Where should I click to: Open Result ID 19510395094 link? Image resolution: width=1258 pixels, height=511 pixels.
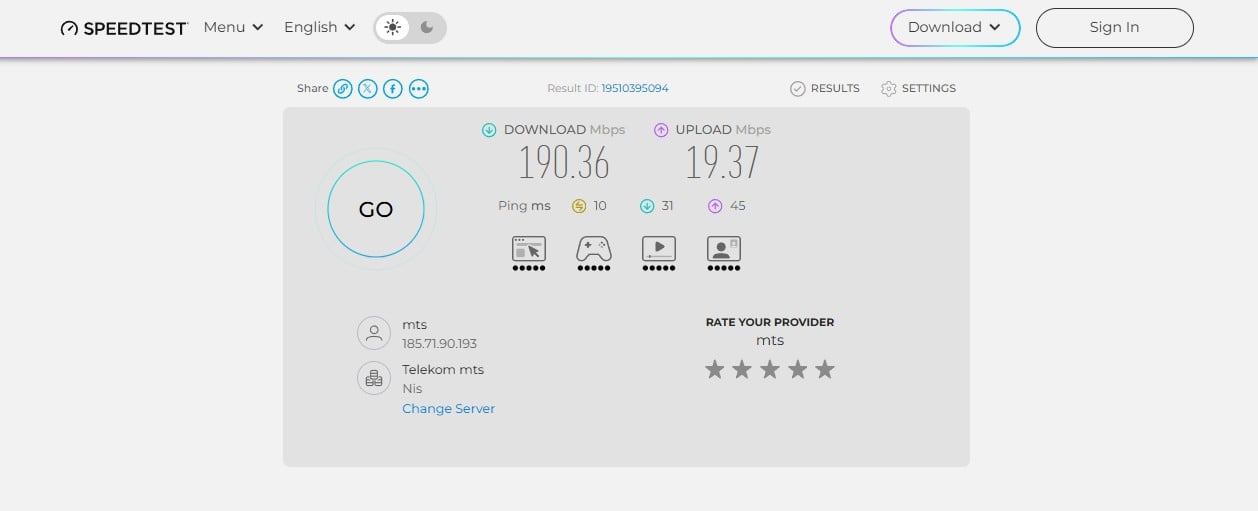click(x=635, y=88)
